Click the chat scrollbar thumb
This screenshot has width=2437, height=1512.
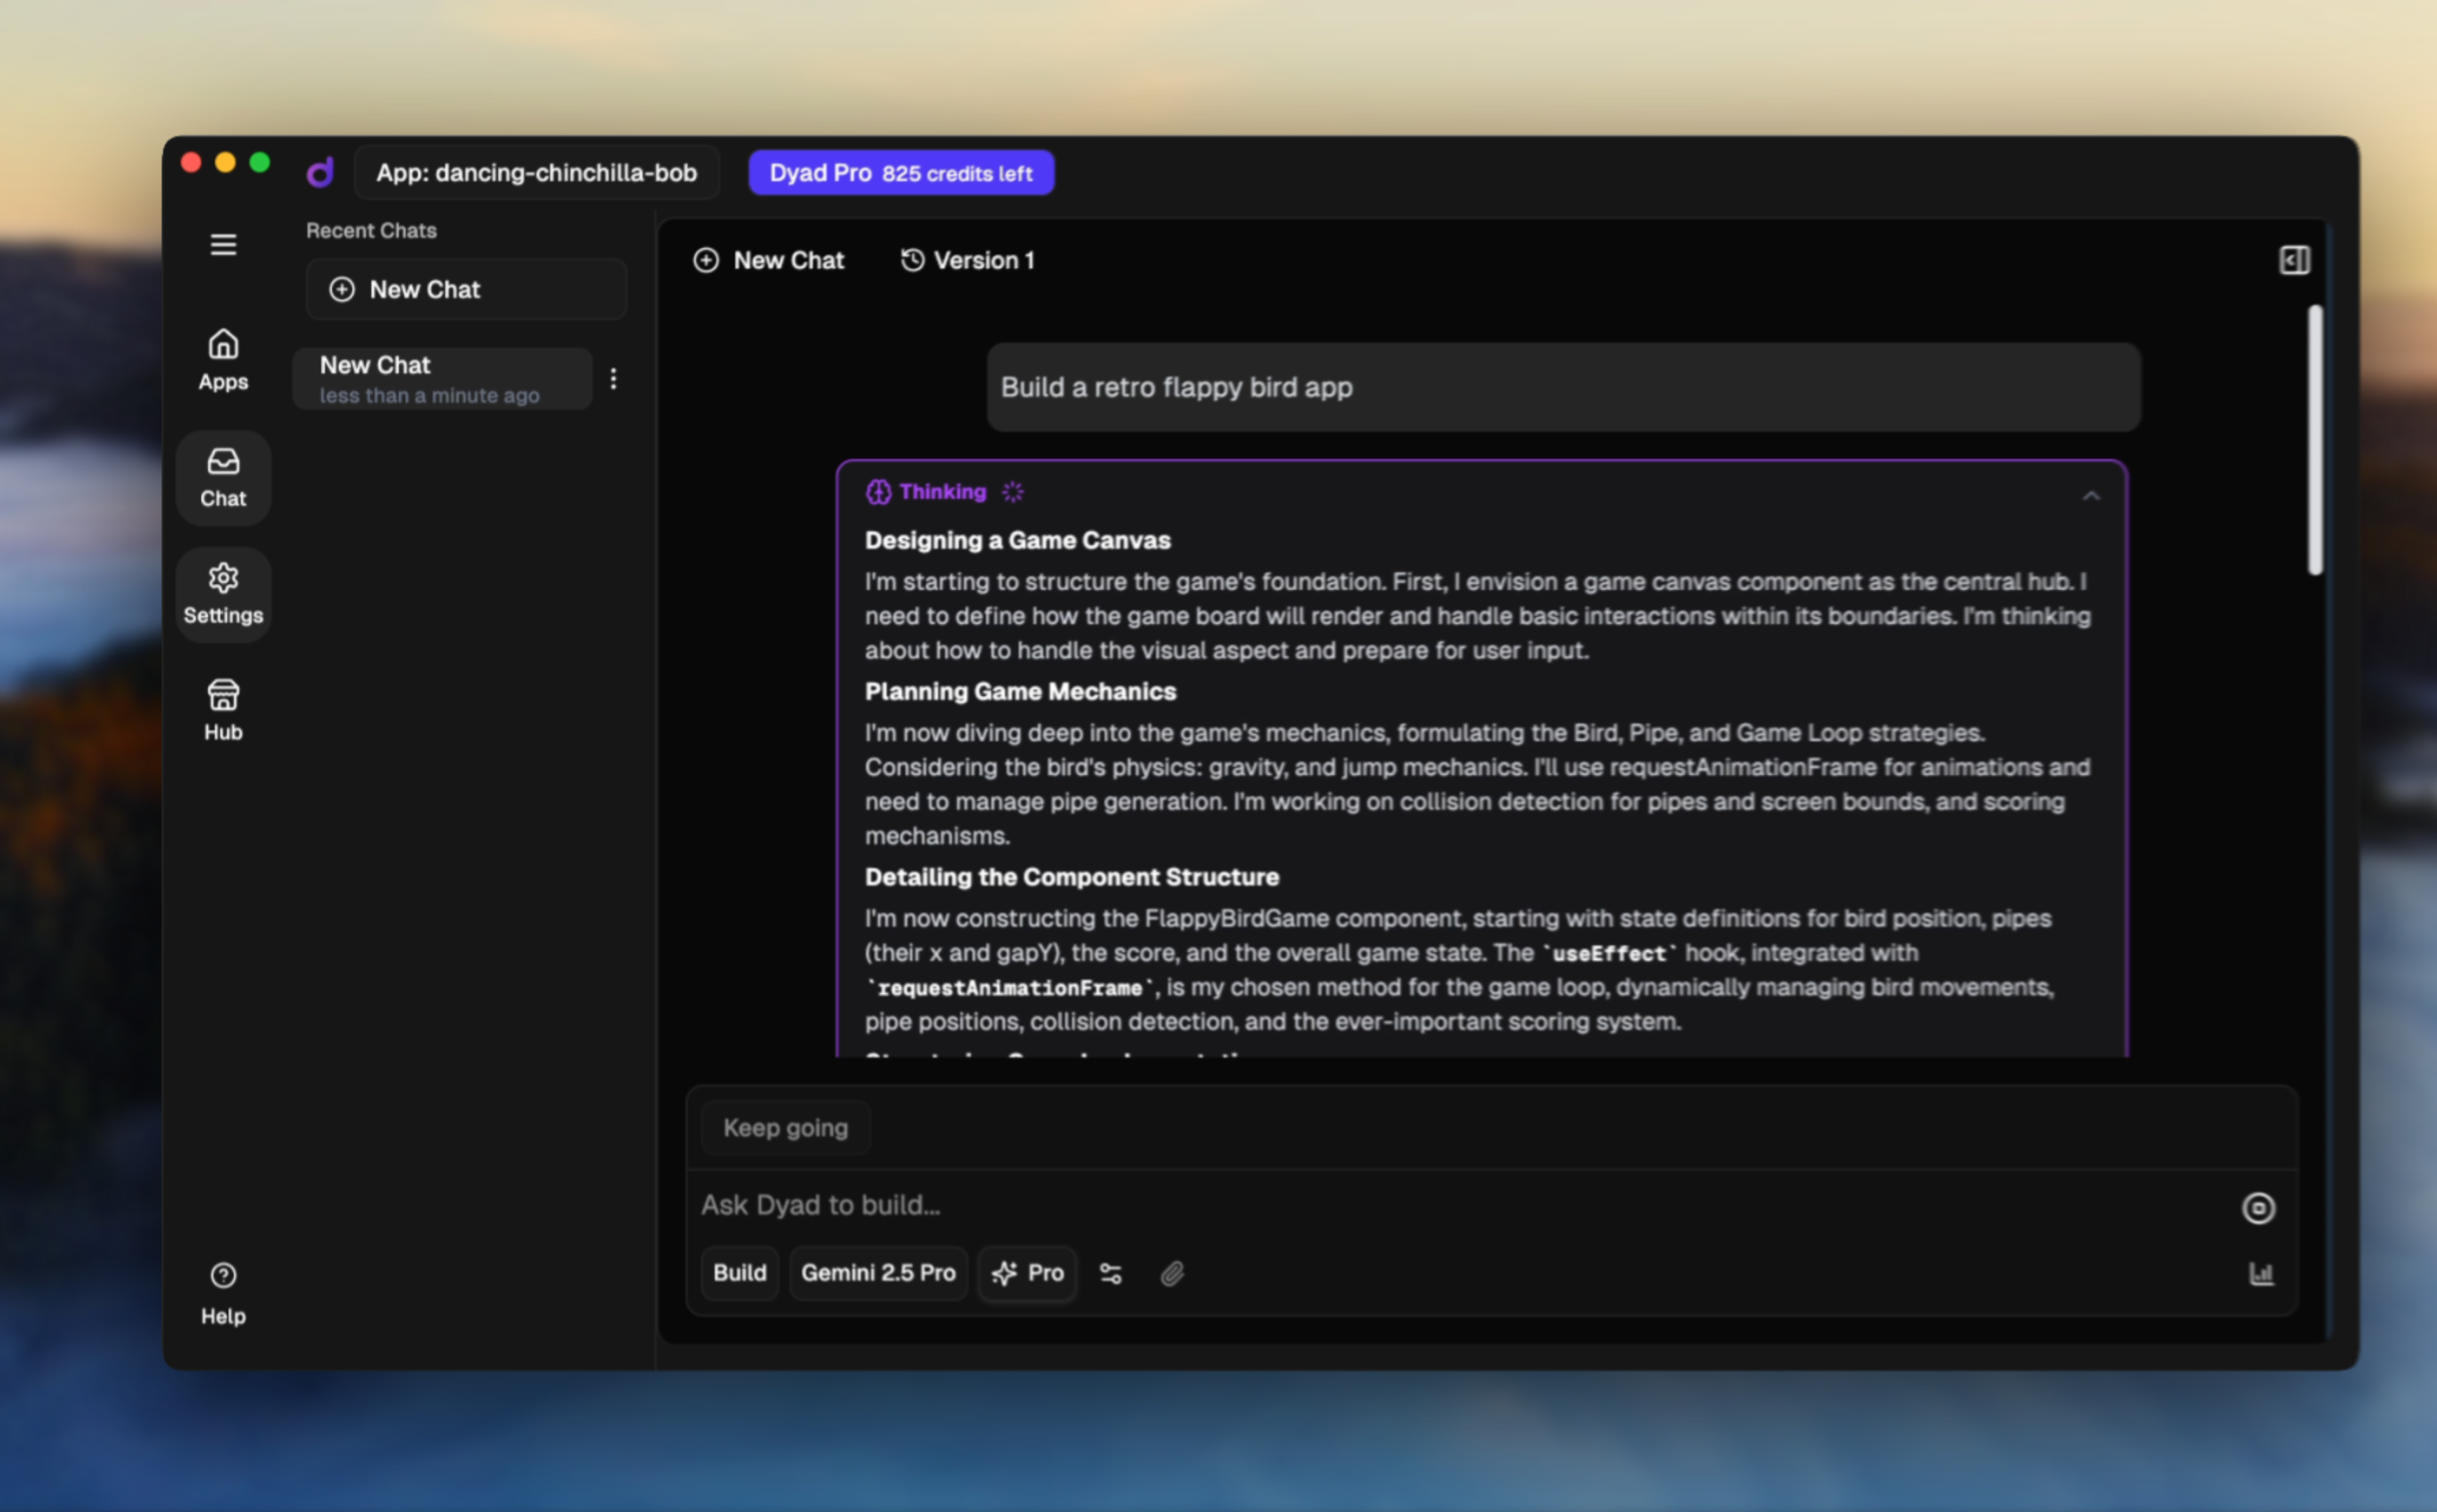(x=2315, y=440)
